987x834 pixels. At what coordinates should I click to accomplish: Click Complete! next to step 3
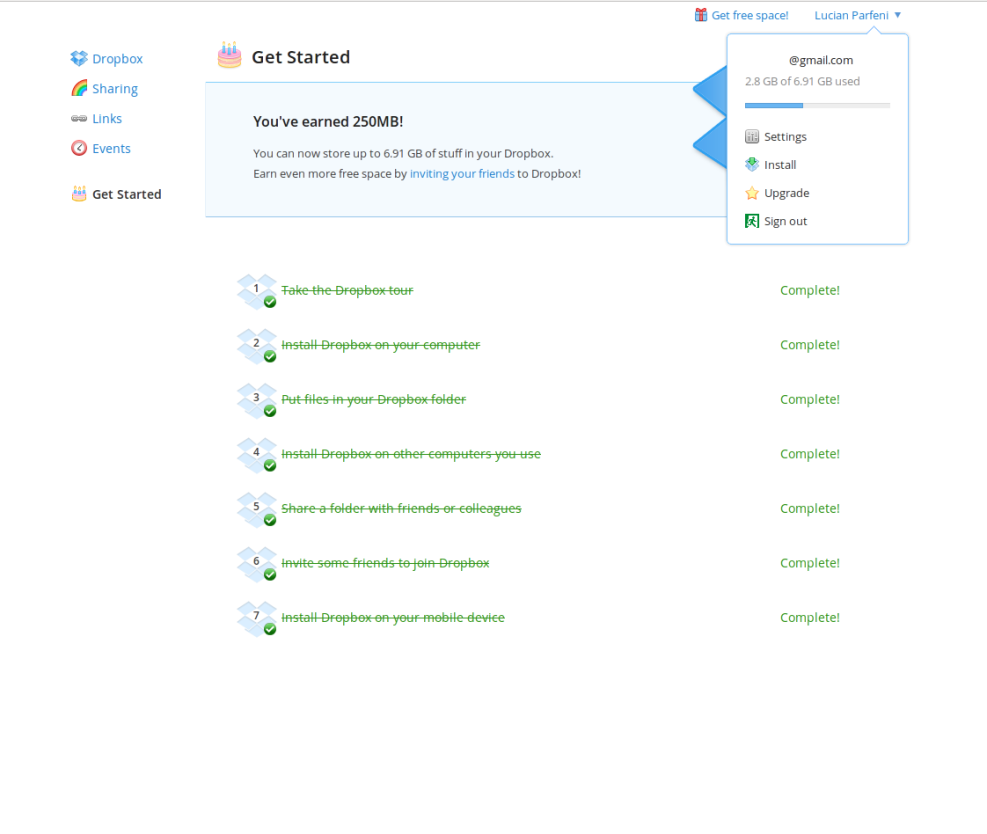[809, 399]
